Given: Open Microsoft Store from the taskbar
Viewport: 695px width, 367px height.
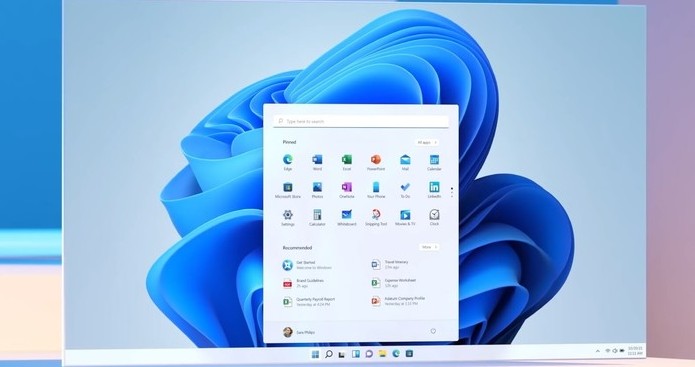Looking at the screenshot, I should pyautogui.click(x=409, y=353).
